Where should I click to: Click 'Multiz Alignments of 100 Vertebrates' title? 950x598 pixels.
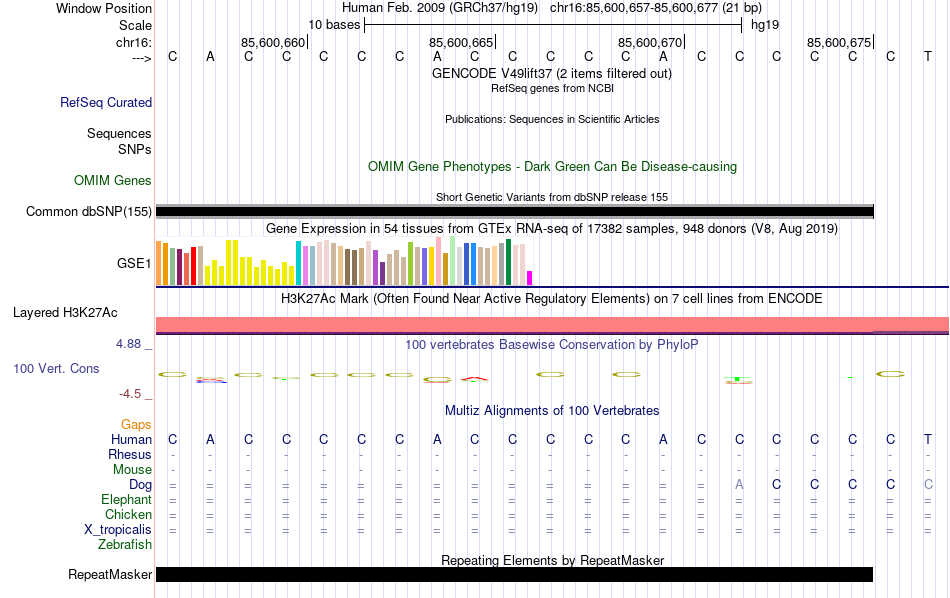click(552, 411)
